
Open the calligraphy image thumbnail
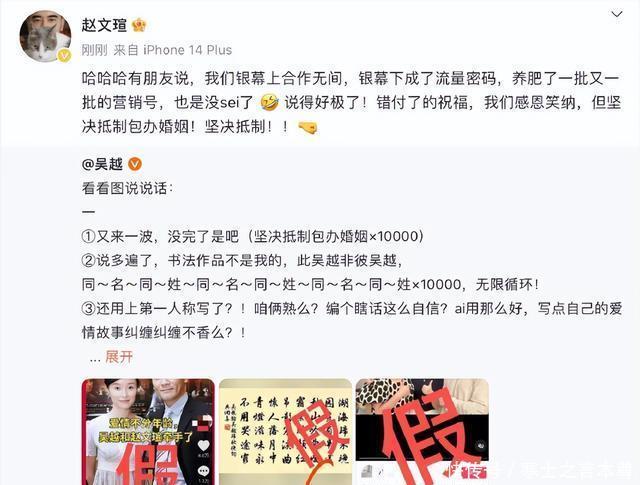(x=285, y=432)
